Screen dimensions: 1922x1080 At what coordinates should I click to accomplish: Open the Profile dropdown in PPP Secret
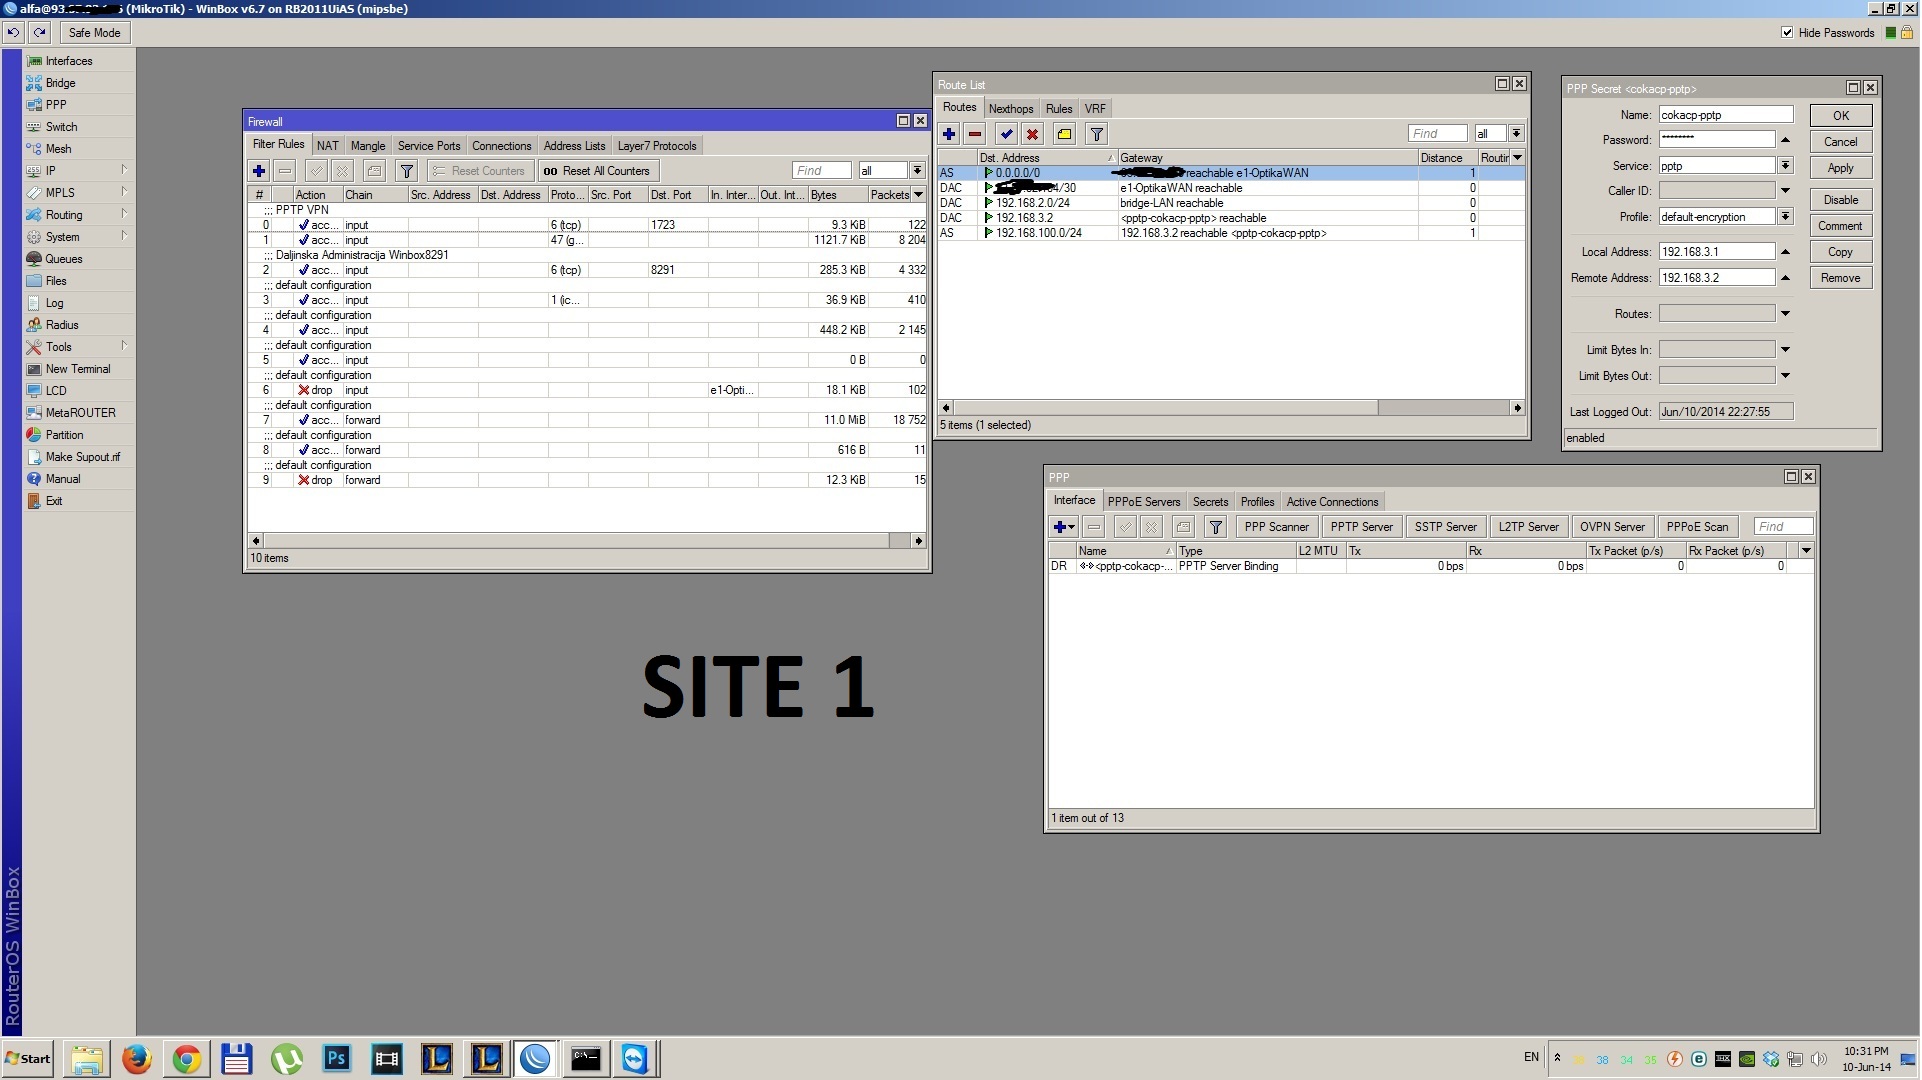[1785, 216]
